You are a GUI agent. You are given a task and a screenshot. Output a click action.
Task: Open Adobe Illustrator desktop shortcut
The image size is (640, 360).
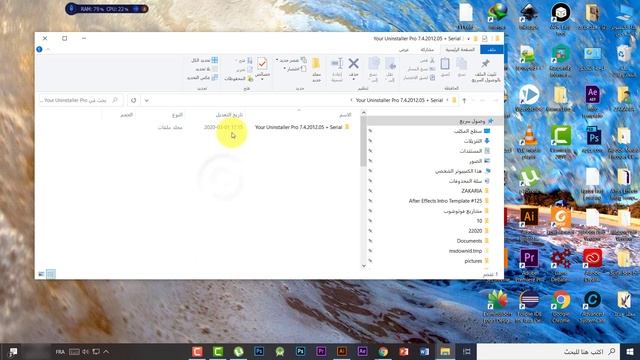point(529,216)
